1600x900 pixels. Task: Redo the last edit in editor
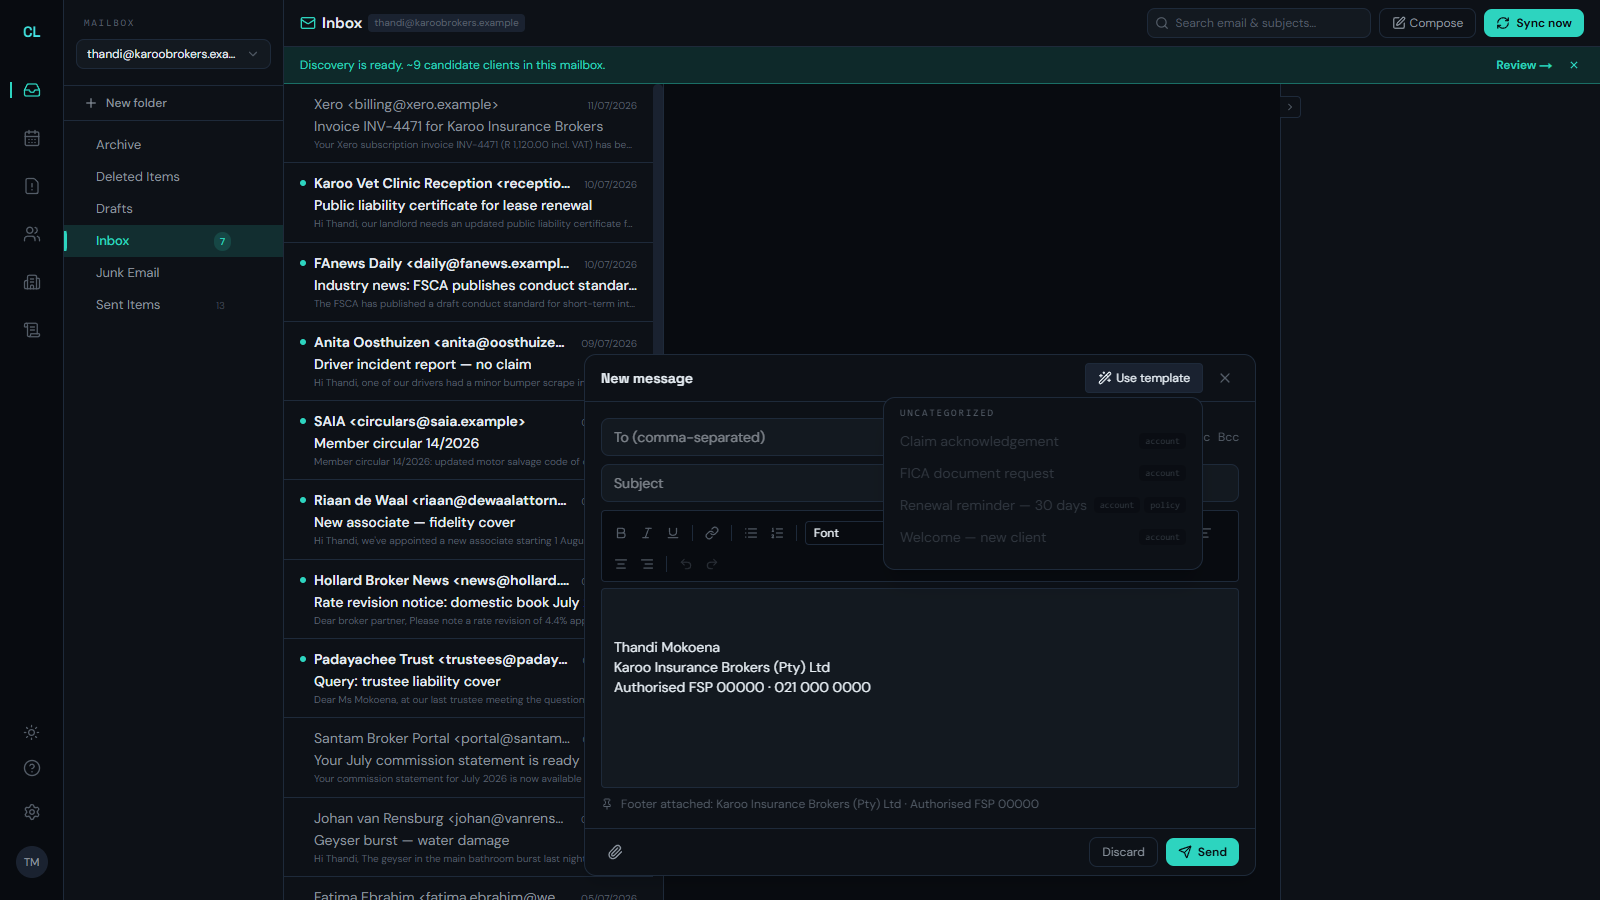(x=712, y=564)
